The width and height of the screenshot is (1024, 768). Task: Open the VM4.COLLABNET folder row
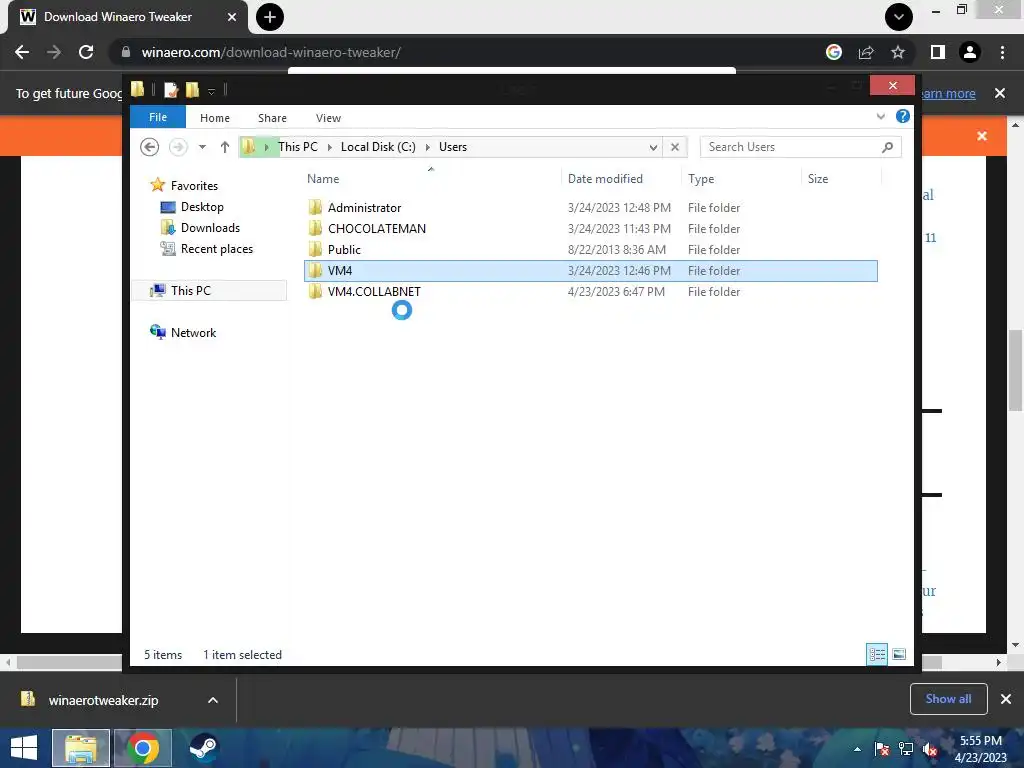coord(590,291)
